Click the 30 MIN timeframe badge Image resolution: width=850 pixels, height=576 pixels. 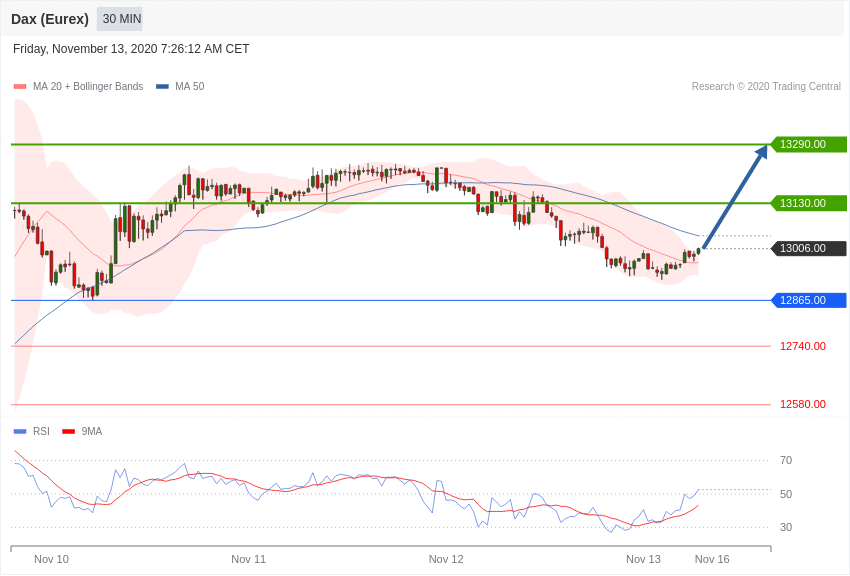(120, 19)
